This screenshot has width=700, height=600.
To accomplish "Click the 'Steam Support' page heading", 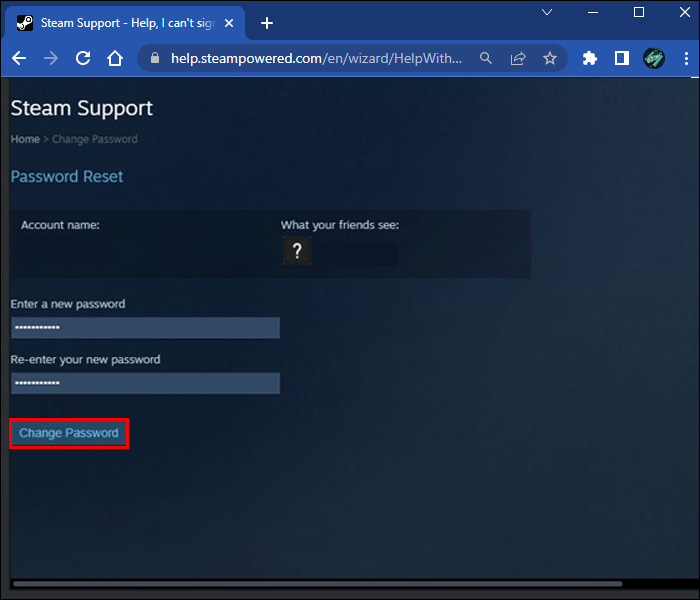I will (82, 108).
